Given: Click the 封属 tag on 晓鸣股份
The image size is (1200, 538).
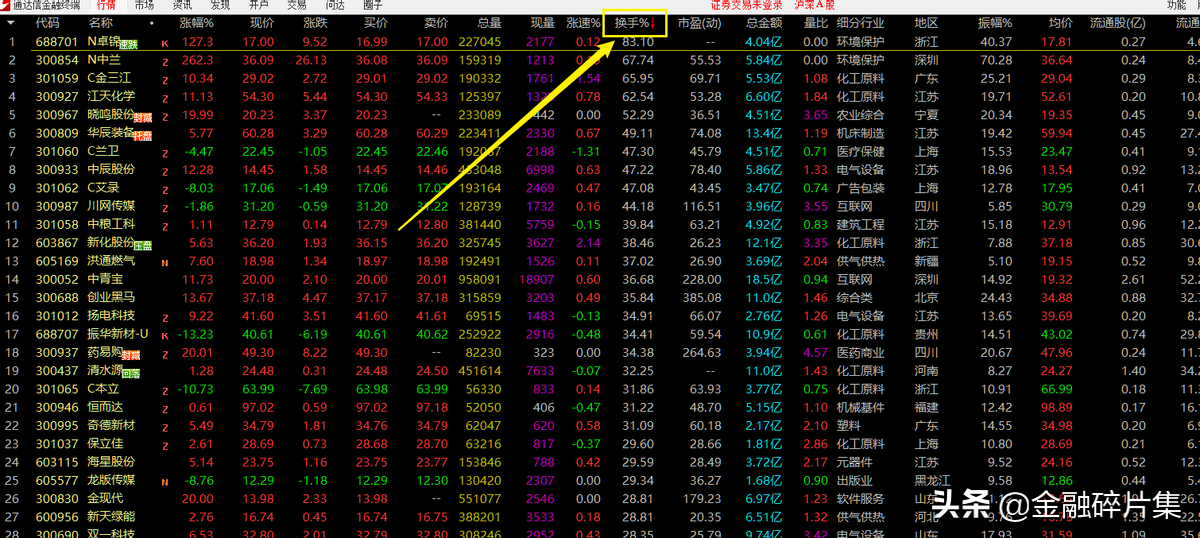Looking at the screenshot, I should pyautogui.click(x=143, y=116).
